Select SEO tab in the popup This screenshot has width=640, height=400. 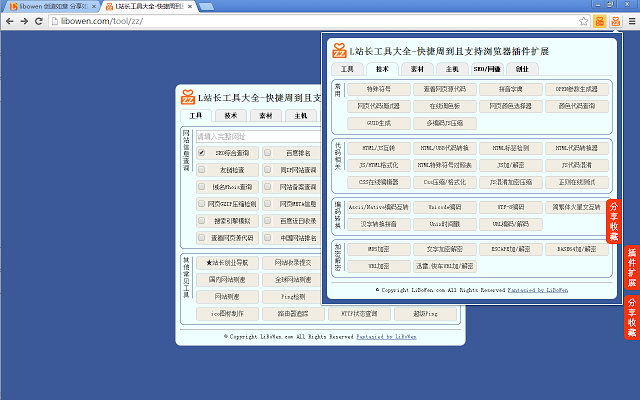487,69
